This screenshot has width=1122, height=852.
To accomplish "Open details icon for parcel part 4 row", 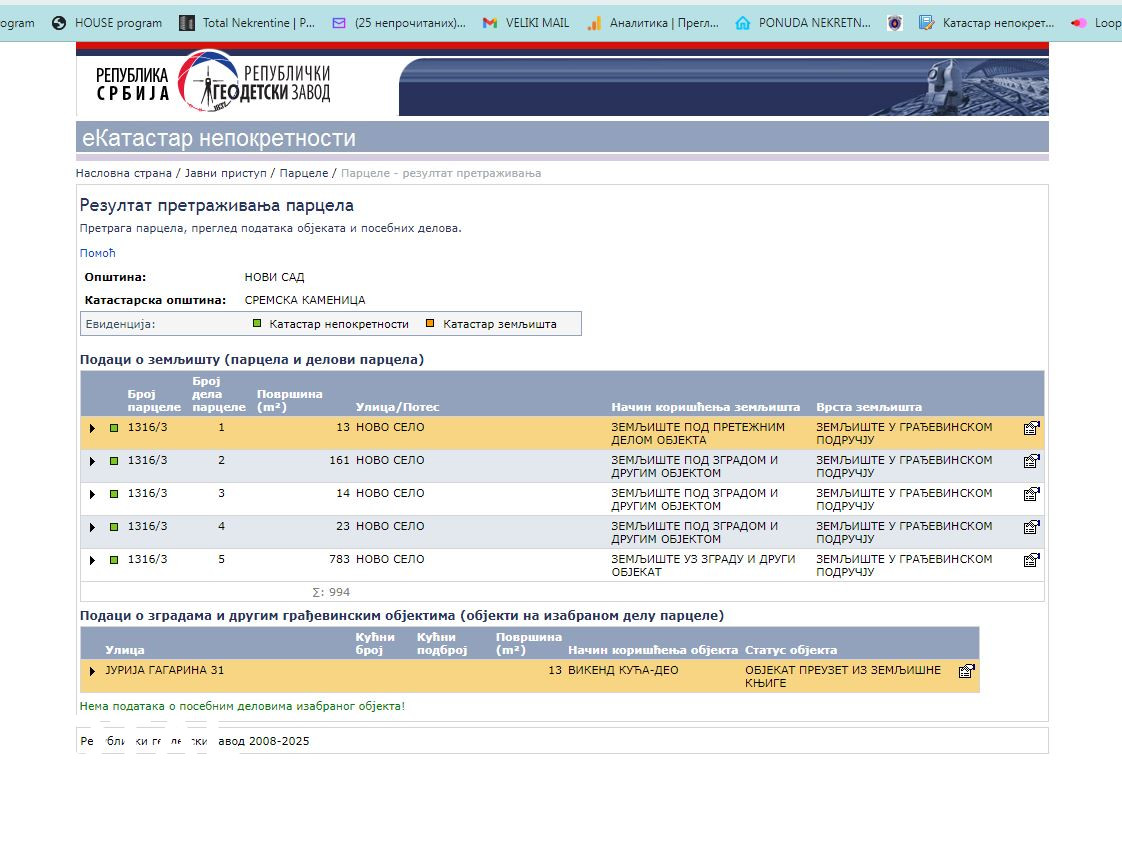I will (x=1031, y=527).
